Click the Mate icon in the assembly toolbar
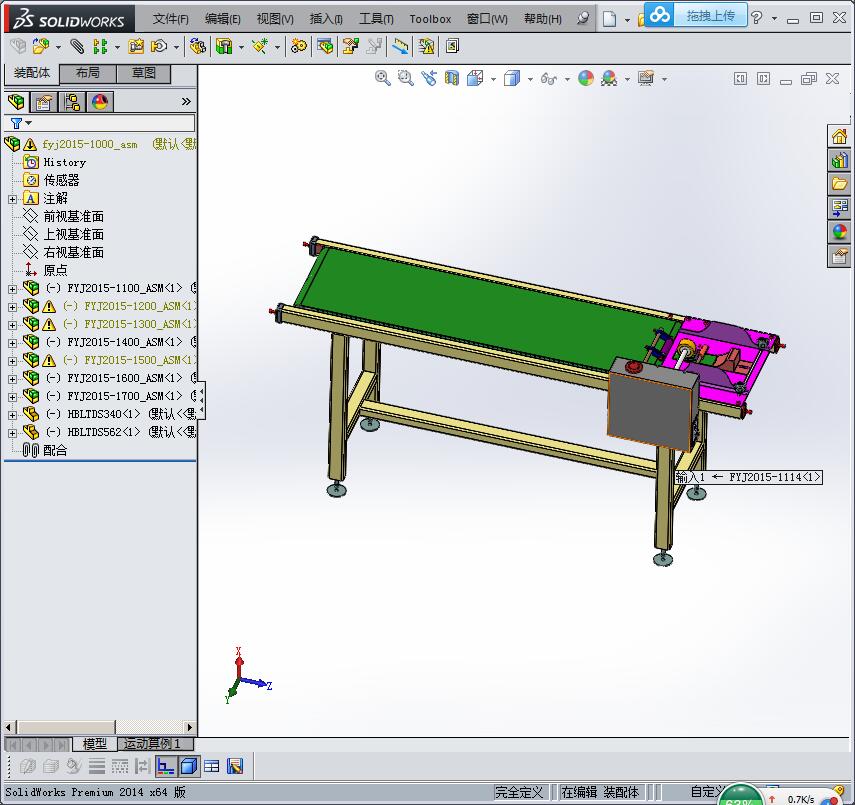Screen dimensions: 855x805 coord(77,46)
